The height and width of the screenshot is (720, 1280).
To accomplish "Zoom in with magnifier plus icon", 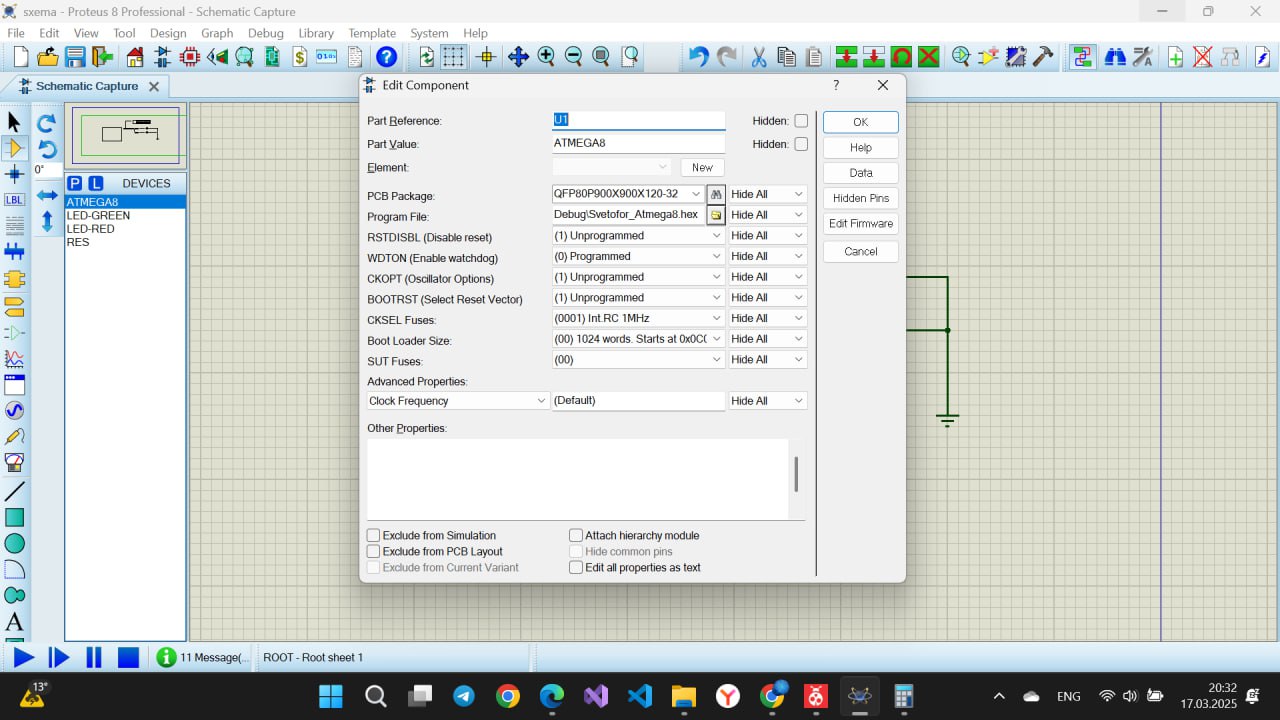I will pyautogui.click(x=546, y=57).
